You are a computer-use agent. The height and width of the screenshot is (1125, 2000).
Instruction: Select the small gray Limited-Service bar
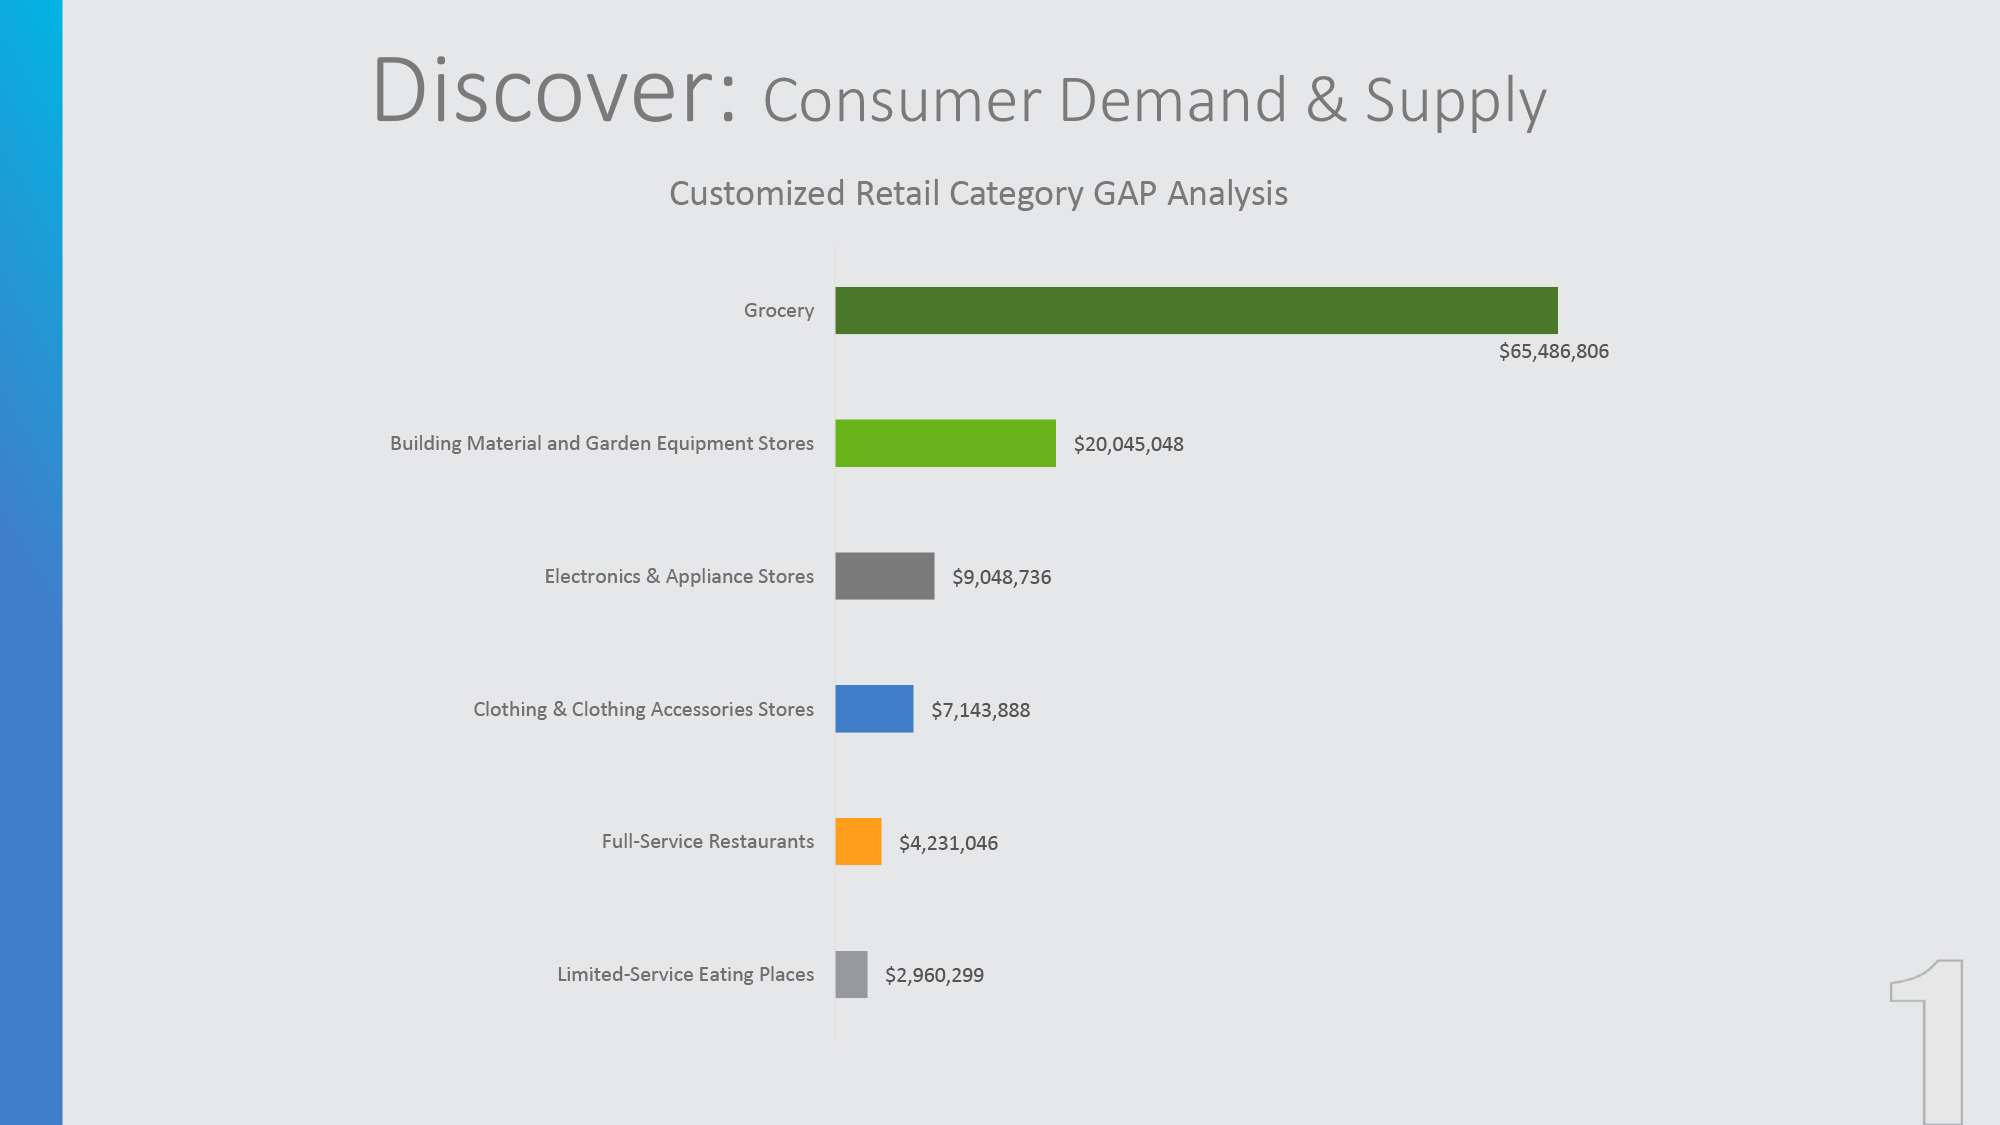pyautogui.click(x=851, y=974)
